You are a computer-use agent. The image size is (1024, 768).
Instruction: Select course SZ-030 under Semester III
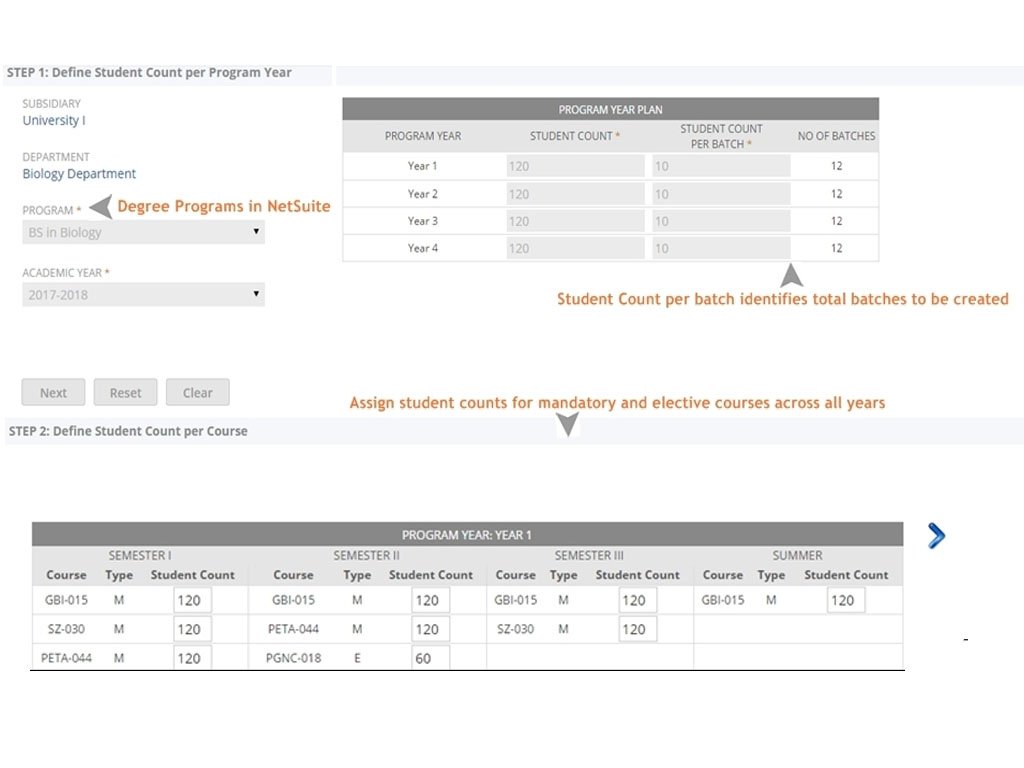pos(515,629)
